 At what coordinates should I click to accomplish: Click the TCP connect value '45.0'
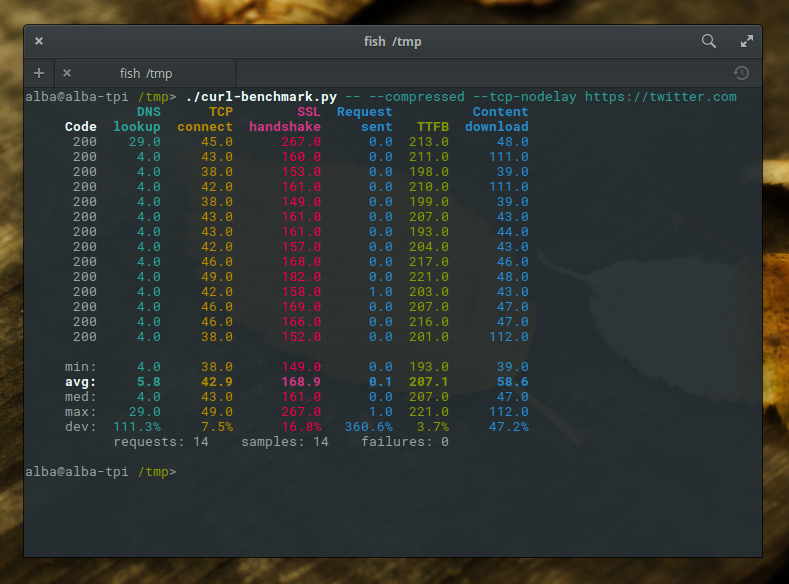pyautogui.click(x=217, y=142)
